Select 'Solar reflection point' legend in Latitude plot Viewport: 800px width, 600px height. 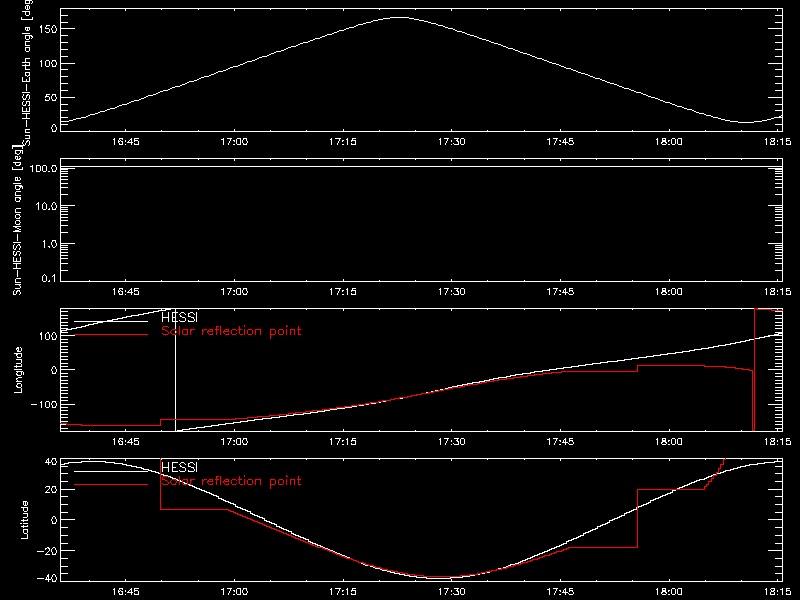pyautogui.click(x=231, y=481)
